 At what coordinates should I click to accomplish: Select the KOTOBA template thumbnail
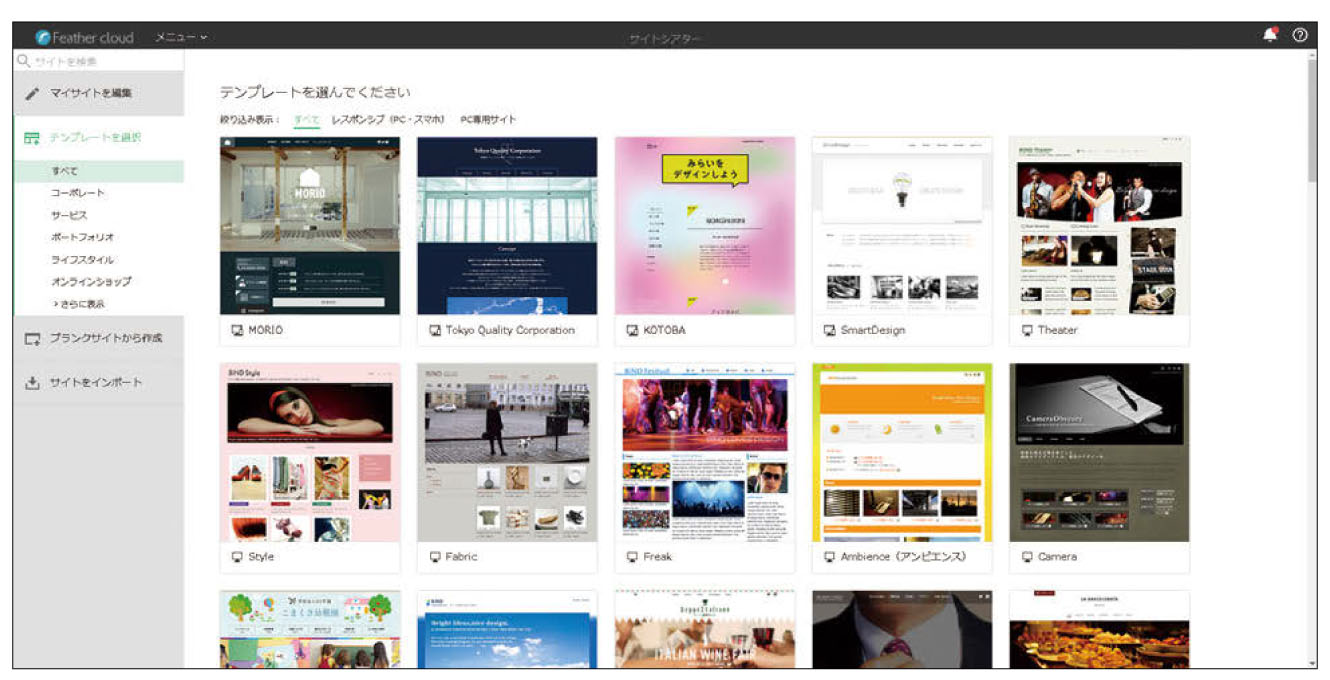[705, 226]
